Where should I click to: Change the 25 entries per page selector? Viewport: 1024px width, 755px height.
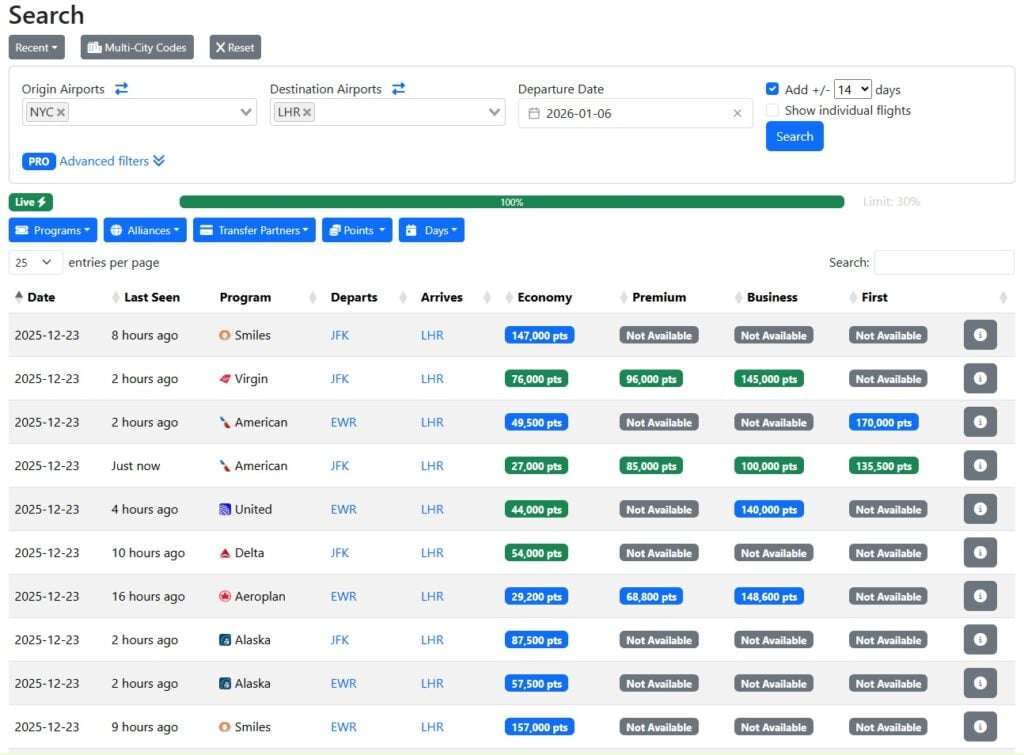(35, 263)
